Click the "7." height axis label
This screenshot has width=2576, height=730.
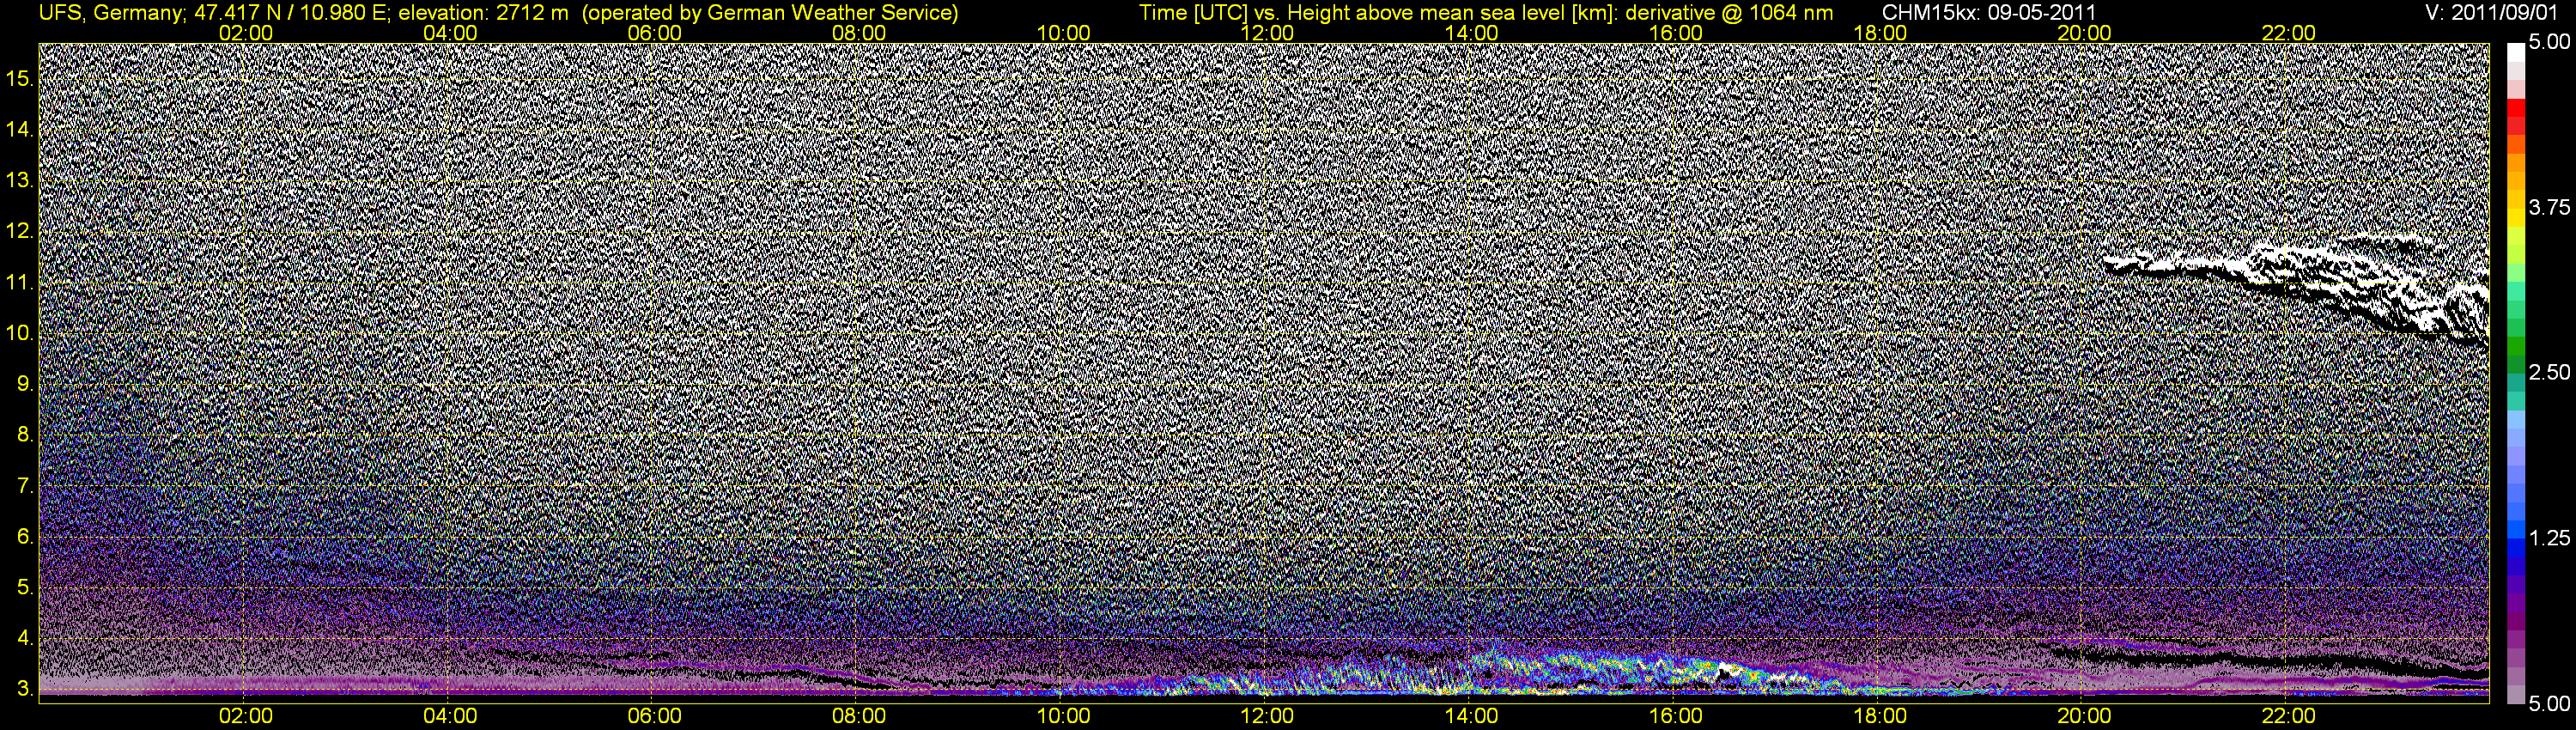pyautogui.click(x=25, y=486)
